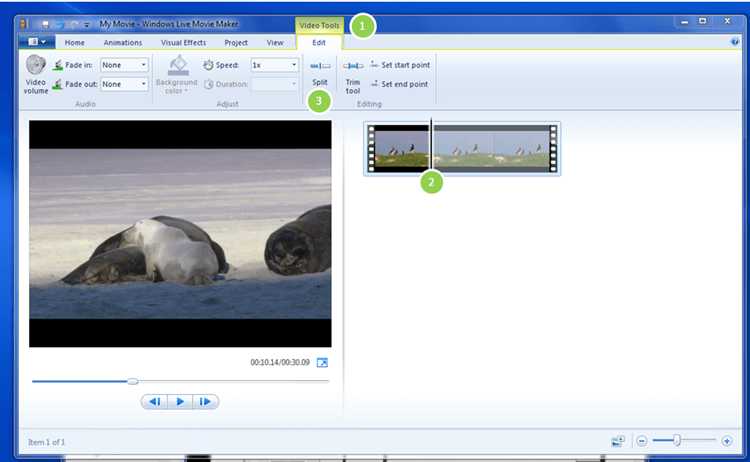Click the Video Tools contextual tab header
The image size is (750, 462).
(319, 25)
